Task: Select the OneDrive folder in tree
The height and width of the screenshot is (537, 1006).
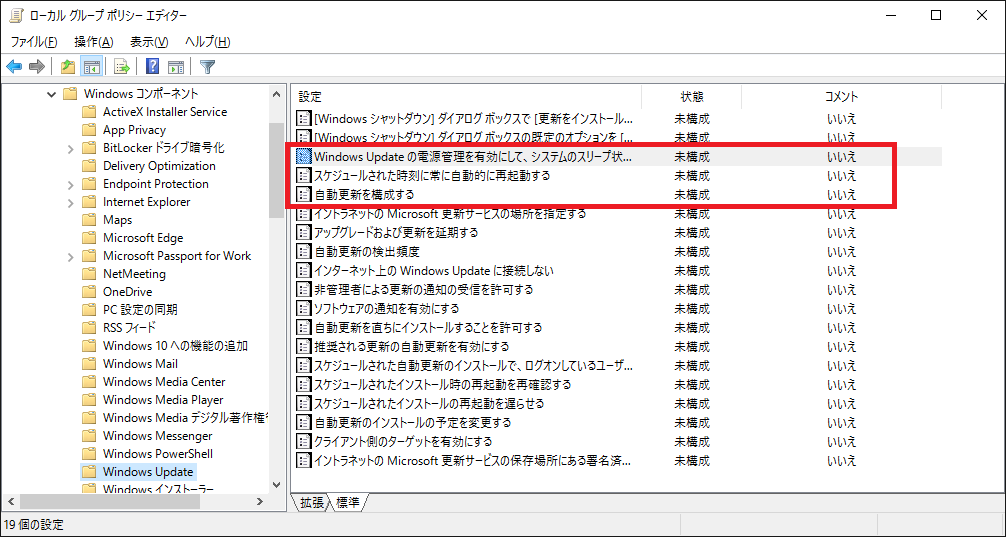Action: 126,292
